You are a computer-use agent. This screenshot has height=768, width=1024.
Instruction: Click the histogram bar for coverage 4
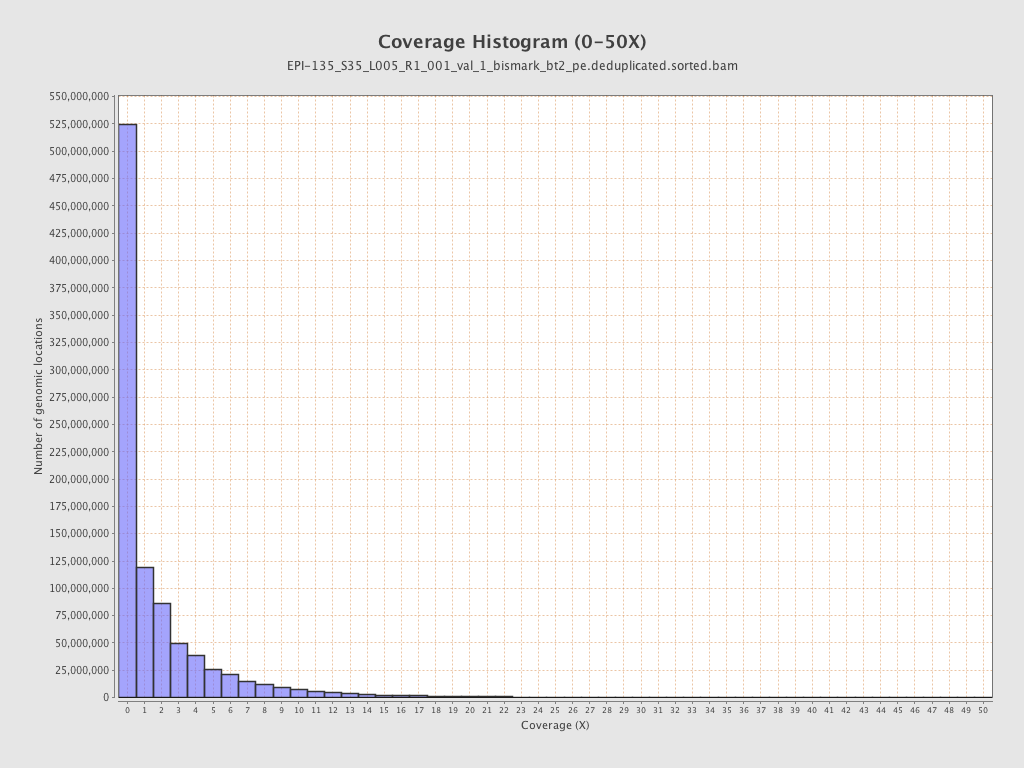click(x=196, y=677)
